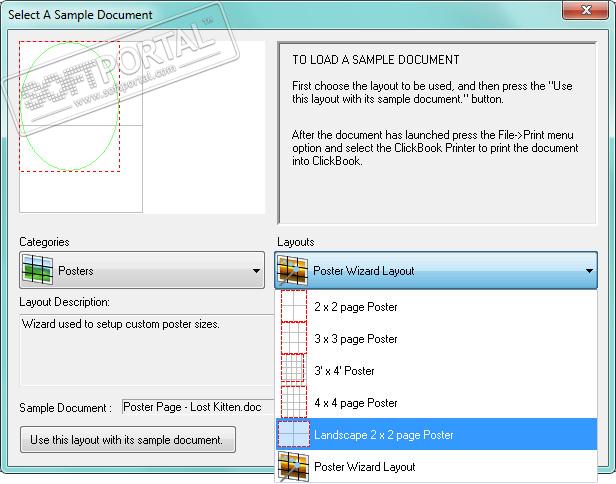Click the Layout Description text box

(147, 350)
